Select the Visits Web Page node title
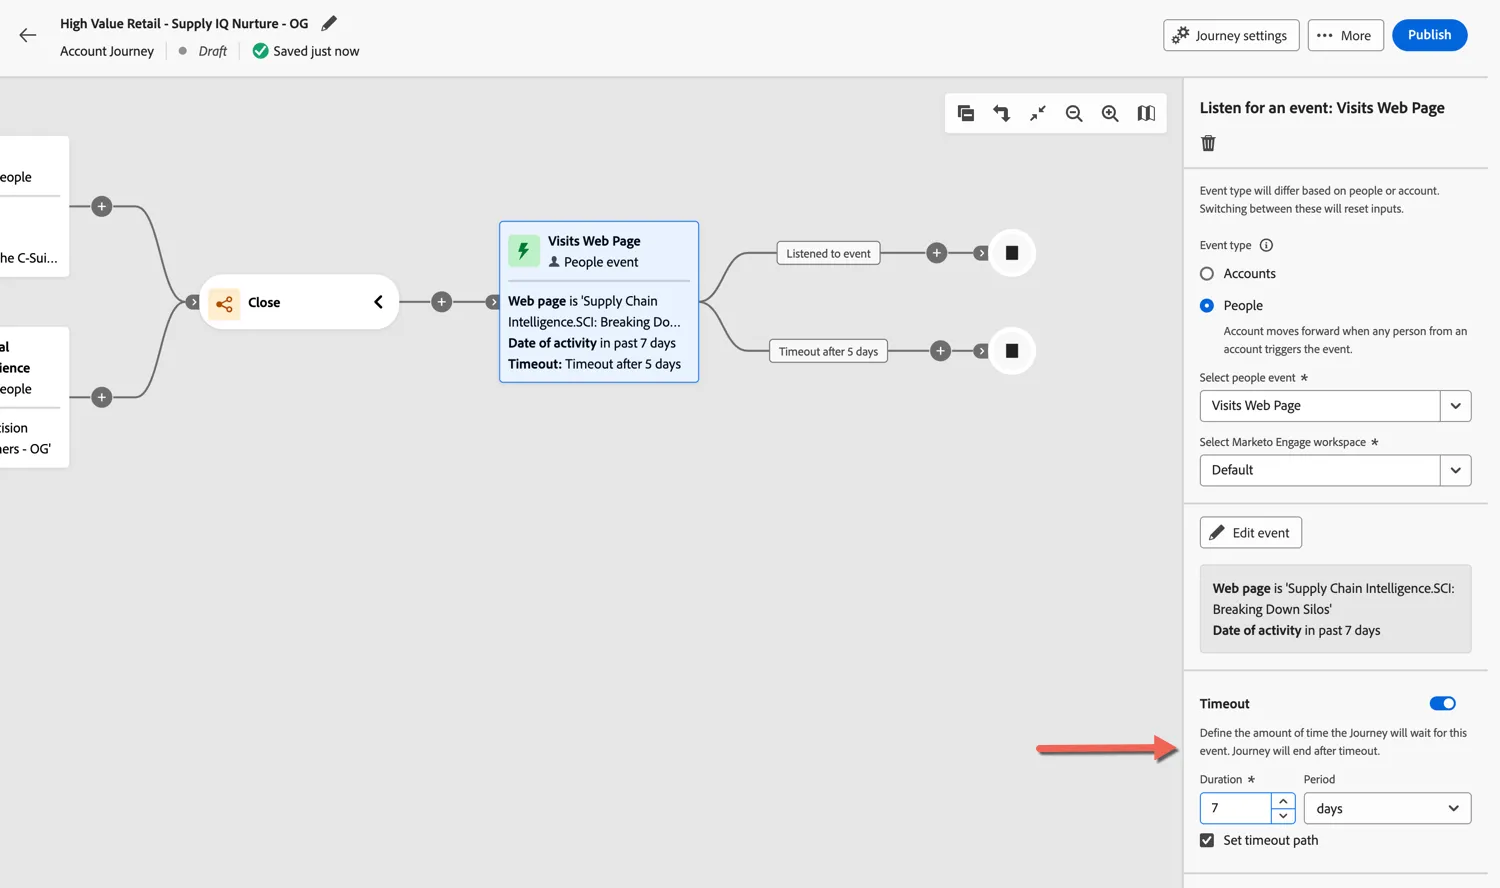 pos(594,241)
